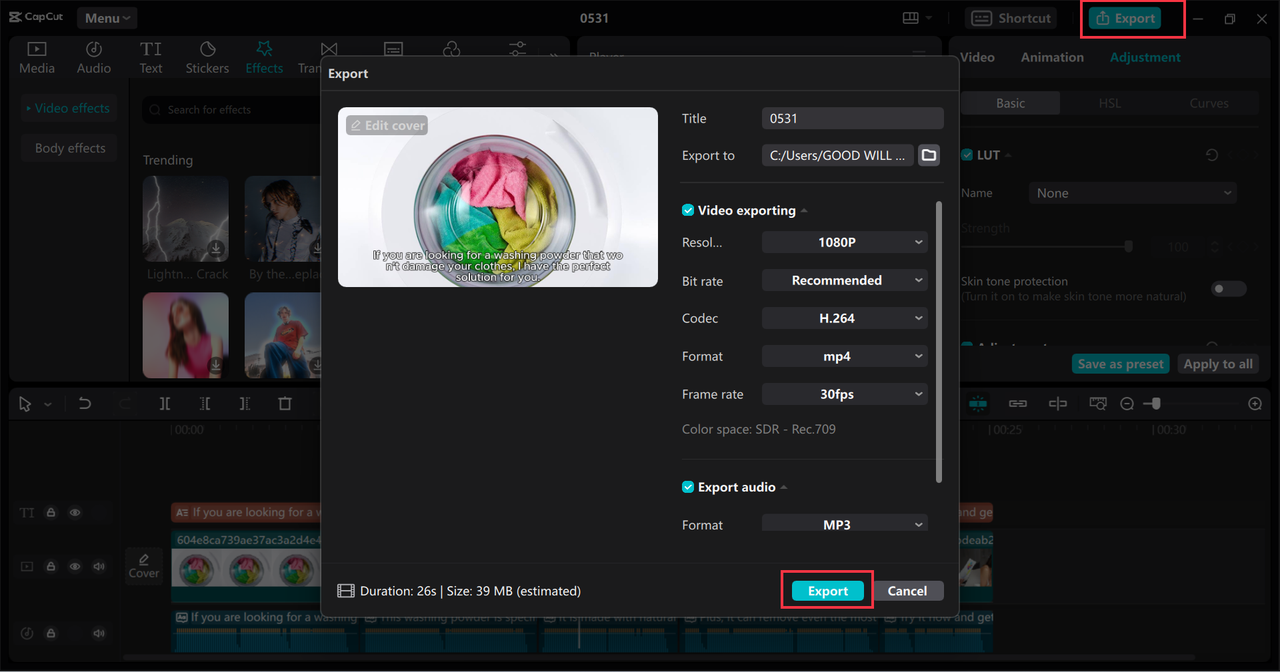Viewport: 1280px width, 672px height.
Task: Uncheck the Video exporting checkbox
Action: click(688, 210)
